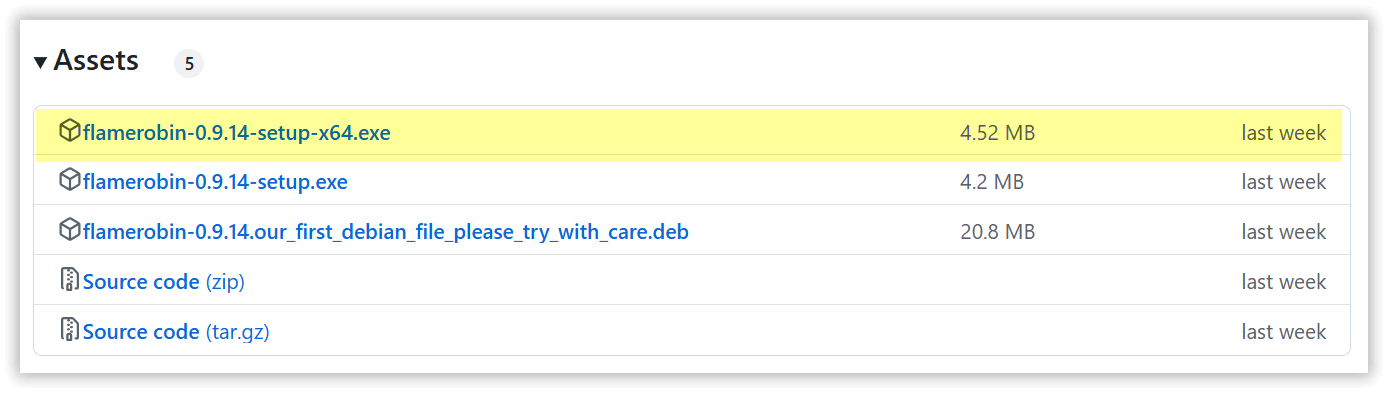
Task: Collapse the Assets section triangle
Action: click(40, 62)
